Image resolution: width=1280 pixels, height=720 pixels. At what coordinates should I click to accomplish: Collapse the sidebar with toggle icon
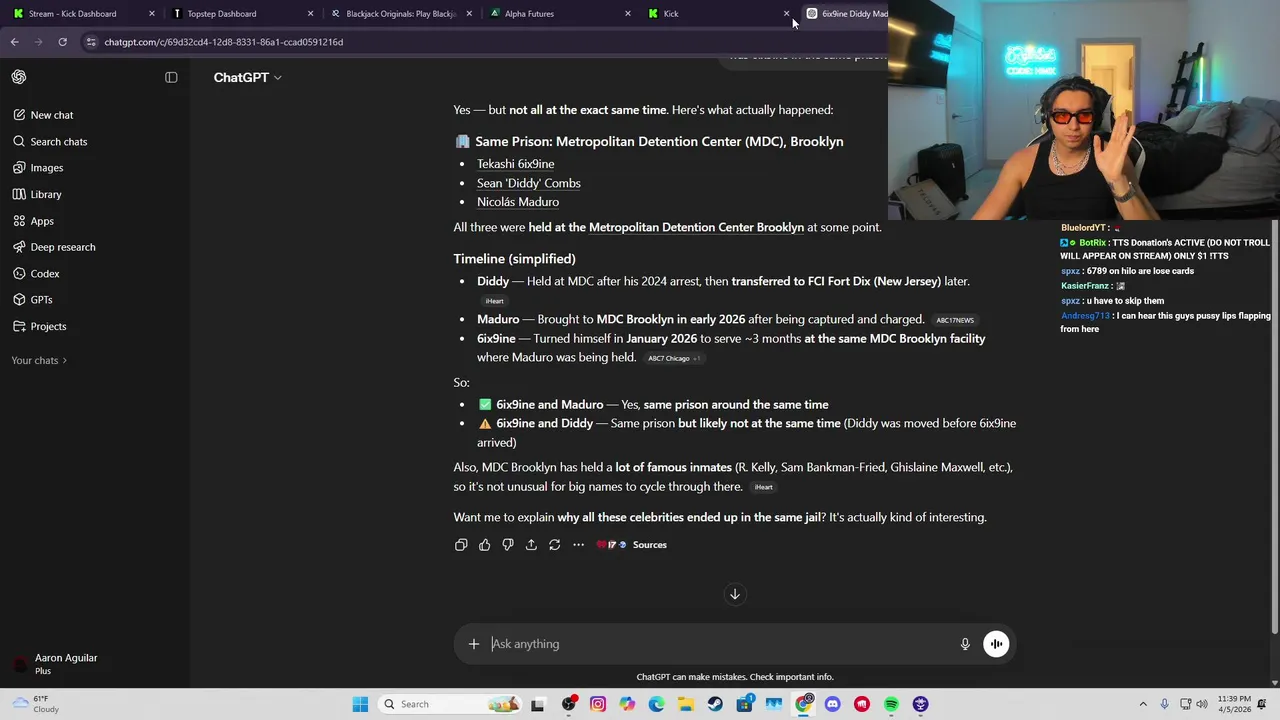tap(171, 77)
